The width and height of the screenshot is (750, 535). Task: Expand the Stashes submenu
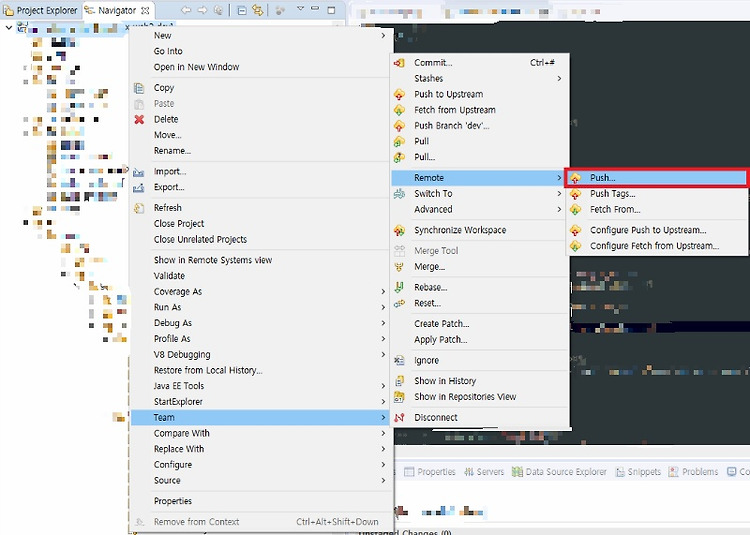click(x=559, y=78)
